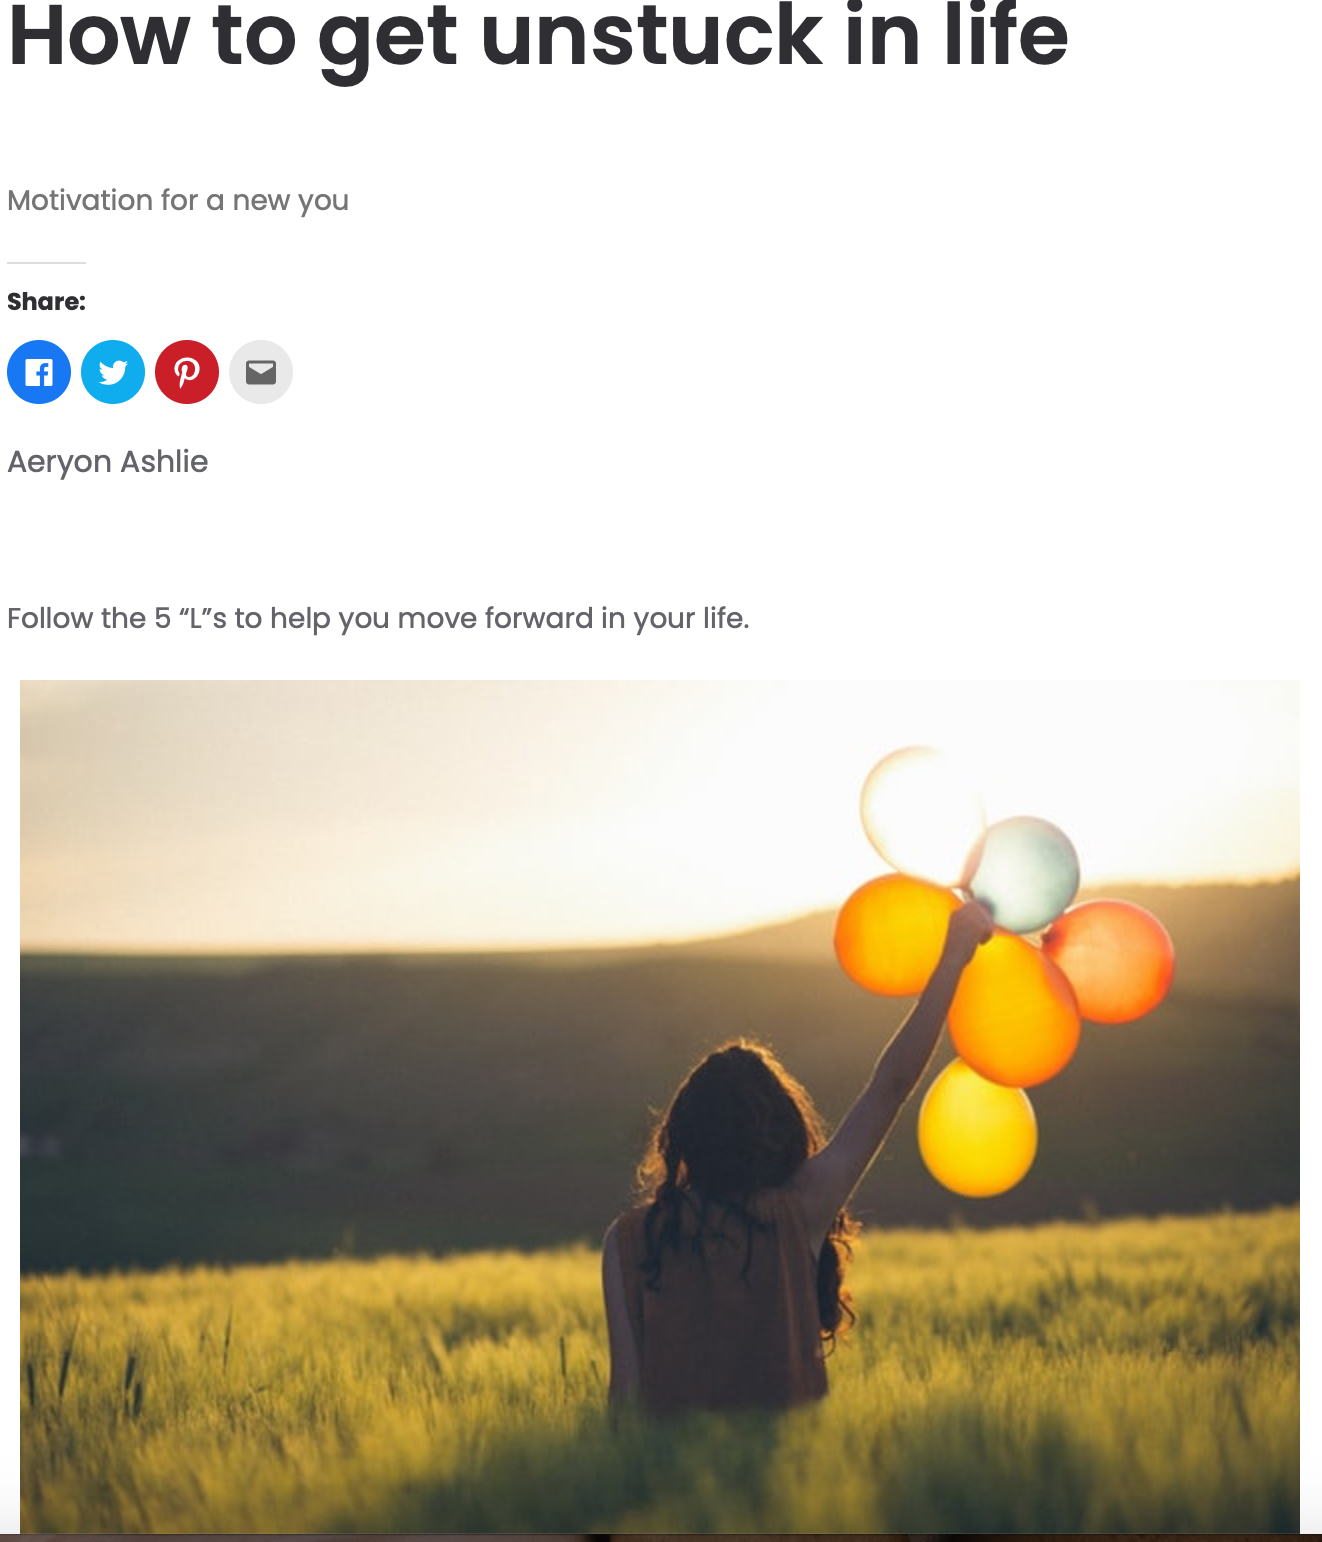The image size is (1322, 1542).
Task: Pin the article on Pinterest
Action: pyautogui.click(x=187, y=372)
